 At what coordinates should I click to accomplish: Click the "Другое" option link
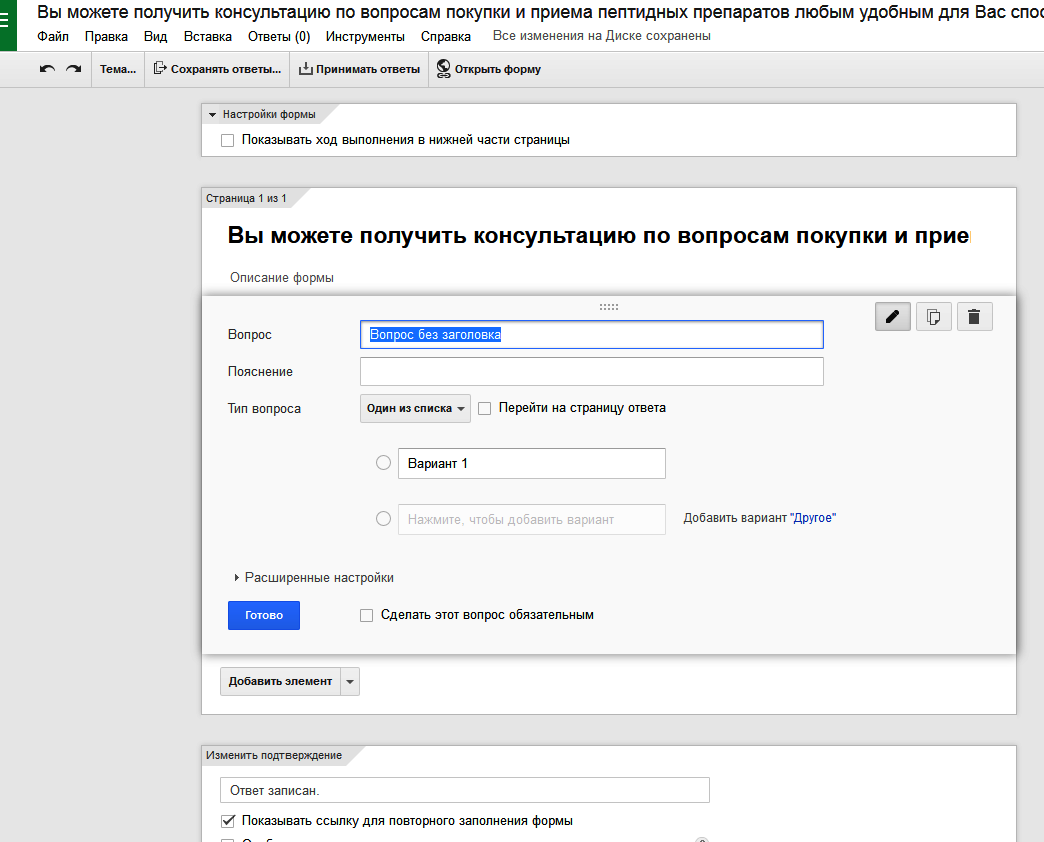[813, 518]
